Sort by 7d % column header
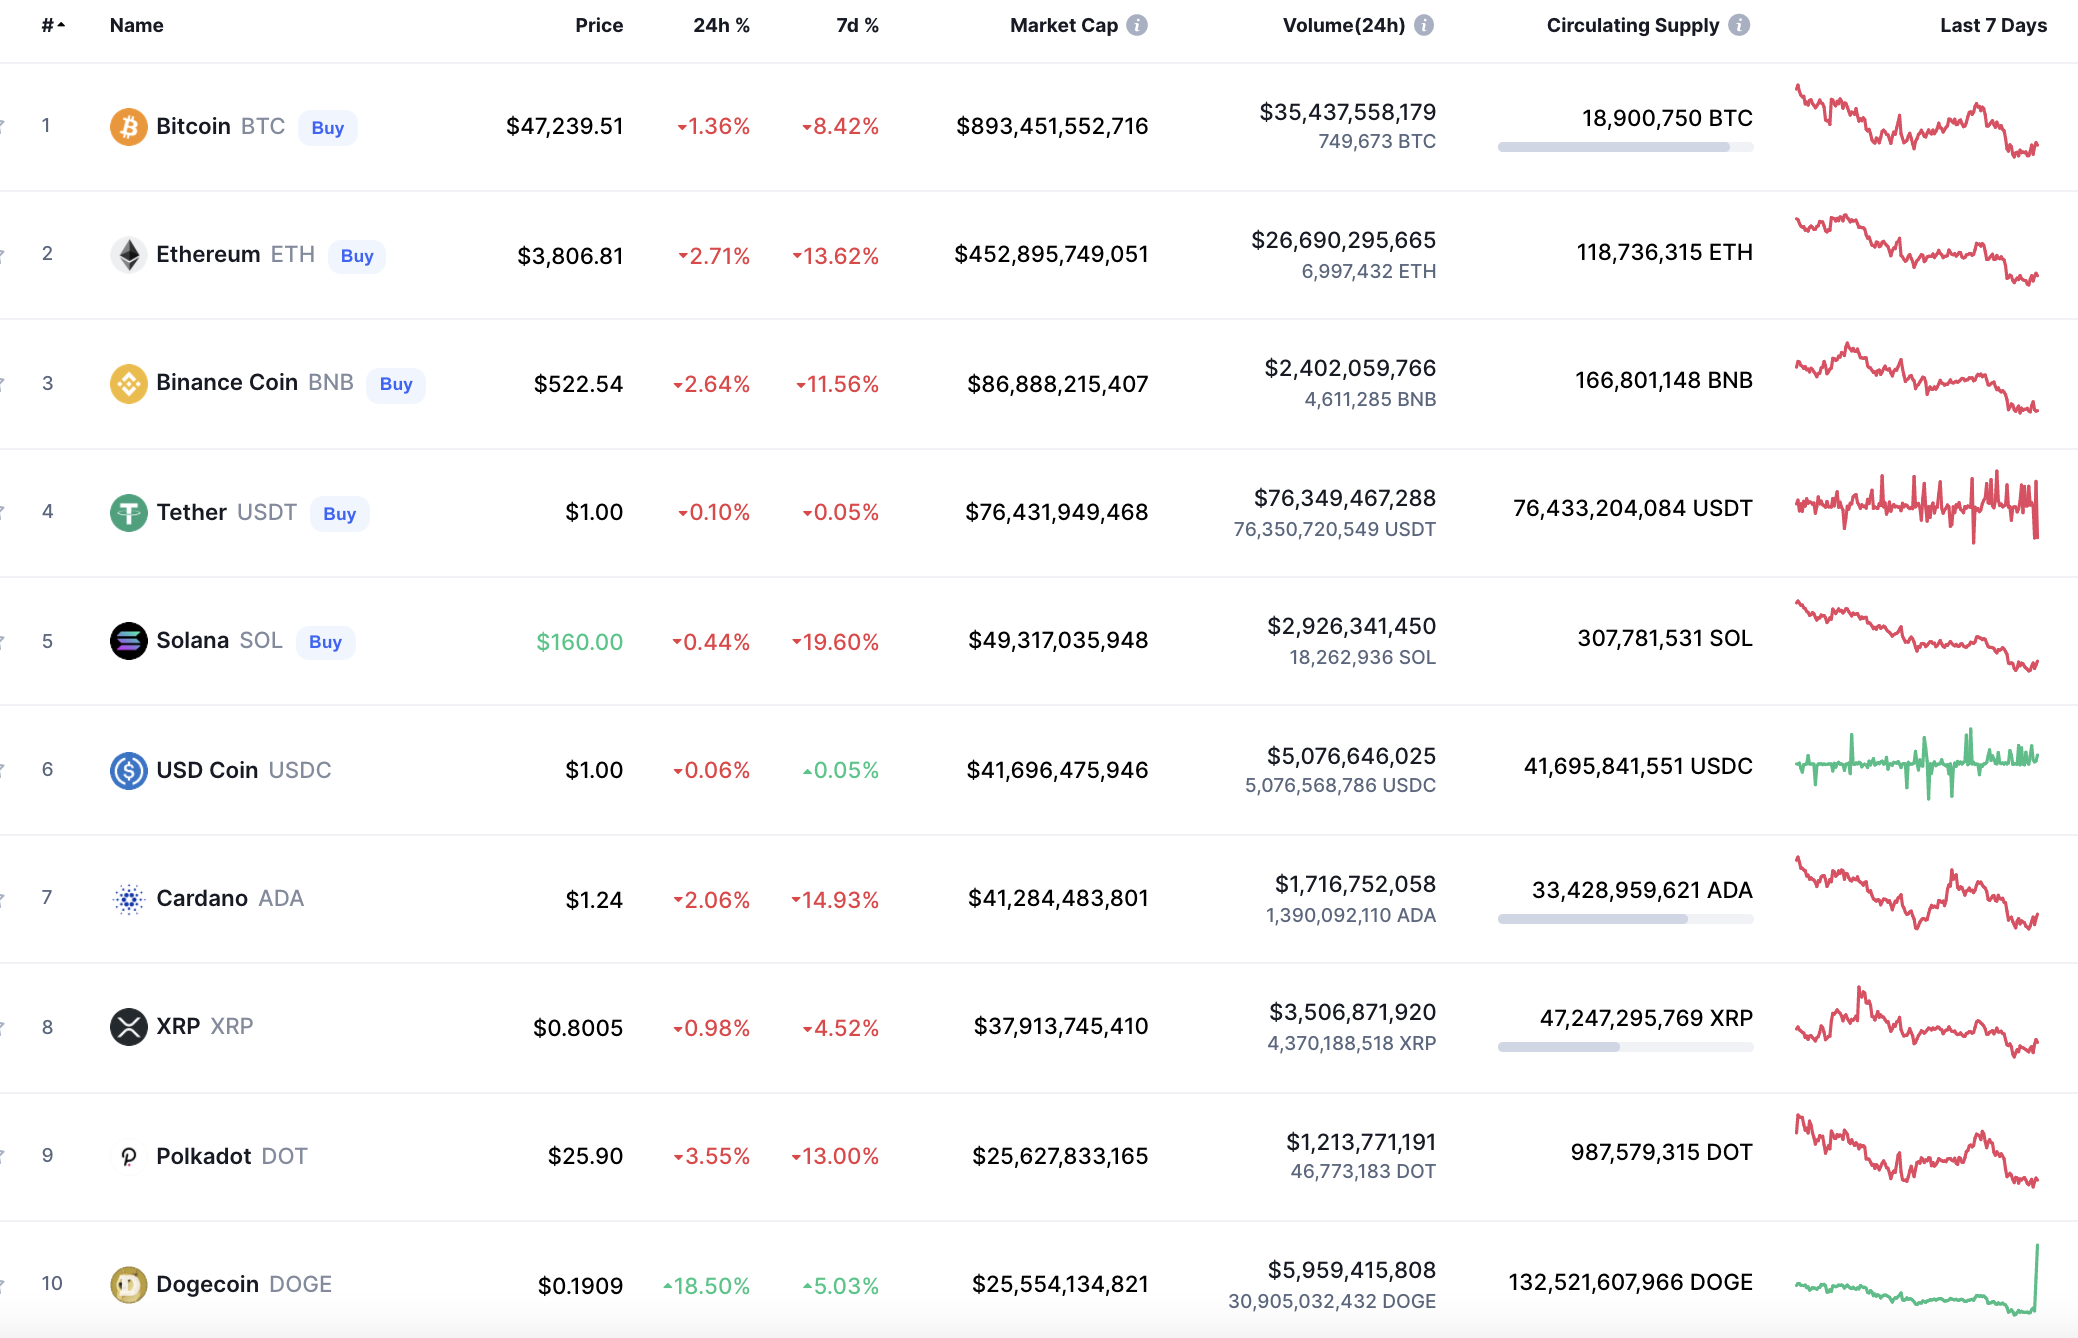Viewport: 2078px width, 1338px height. click(857, 25)
